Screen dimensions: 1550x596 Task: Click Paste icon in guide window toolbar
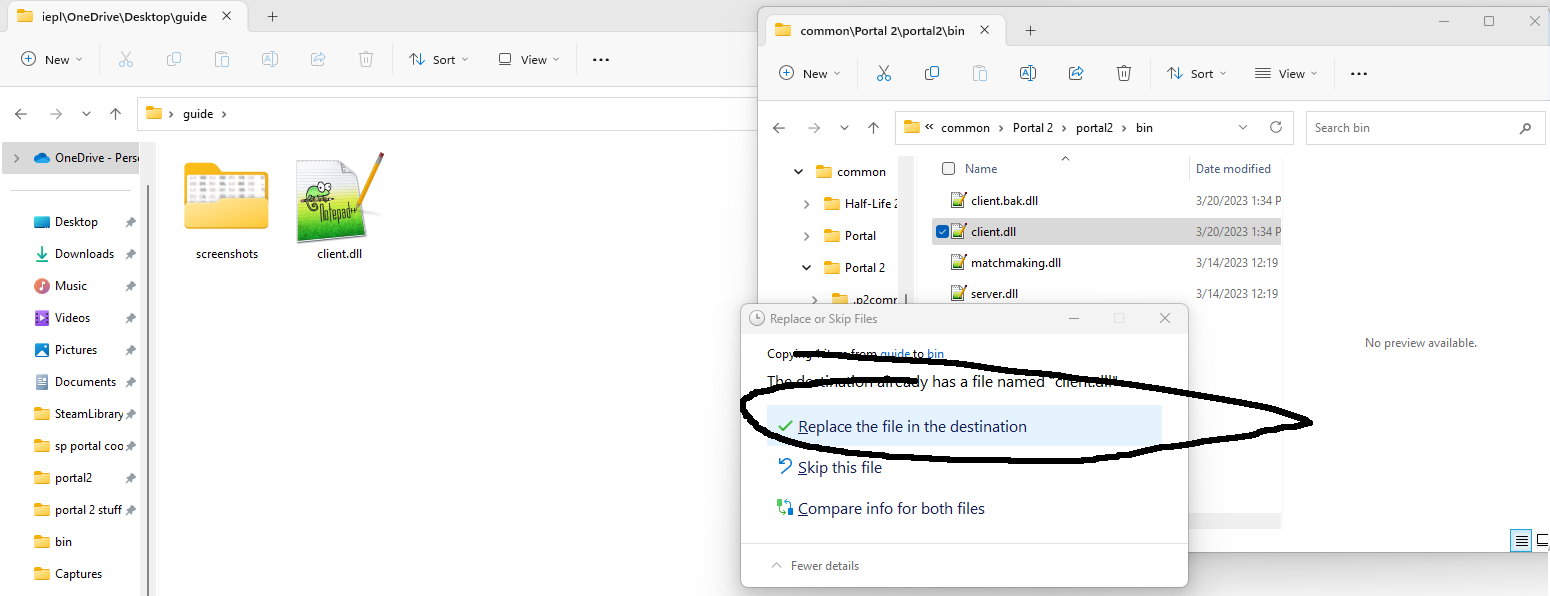222,59
